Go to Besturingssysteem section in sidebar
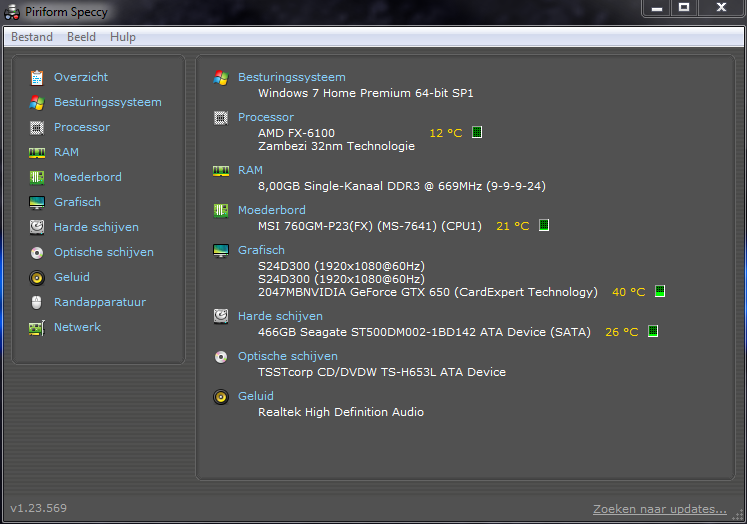 point(108,102)
